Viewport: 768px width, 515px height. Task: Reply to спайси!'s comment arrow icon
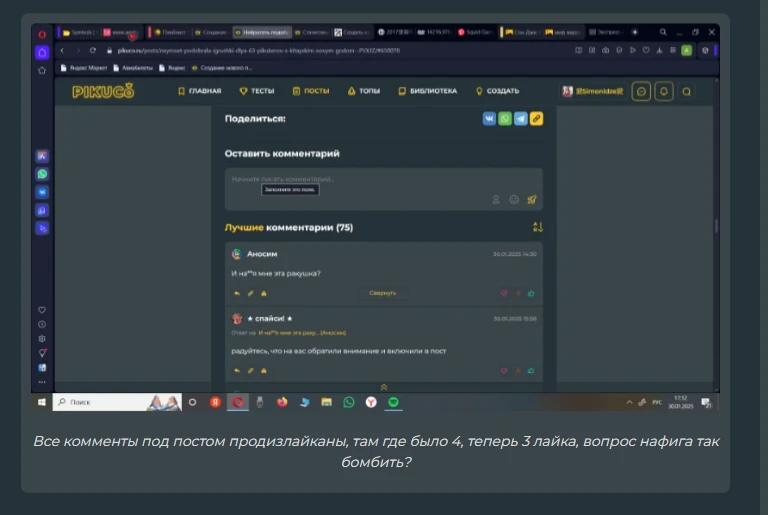pos(237,370)
